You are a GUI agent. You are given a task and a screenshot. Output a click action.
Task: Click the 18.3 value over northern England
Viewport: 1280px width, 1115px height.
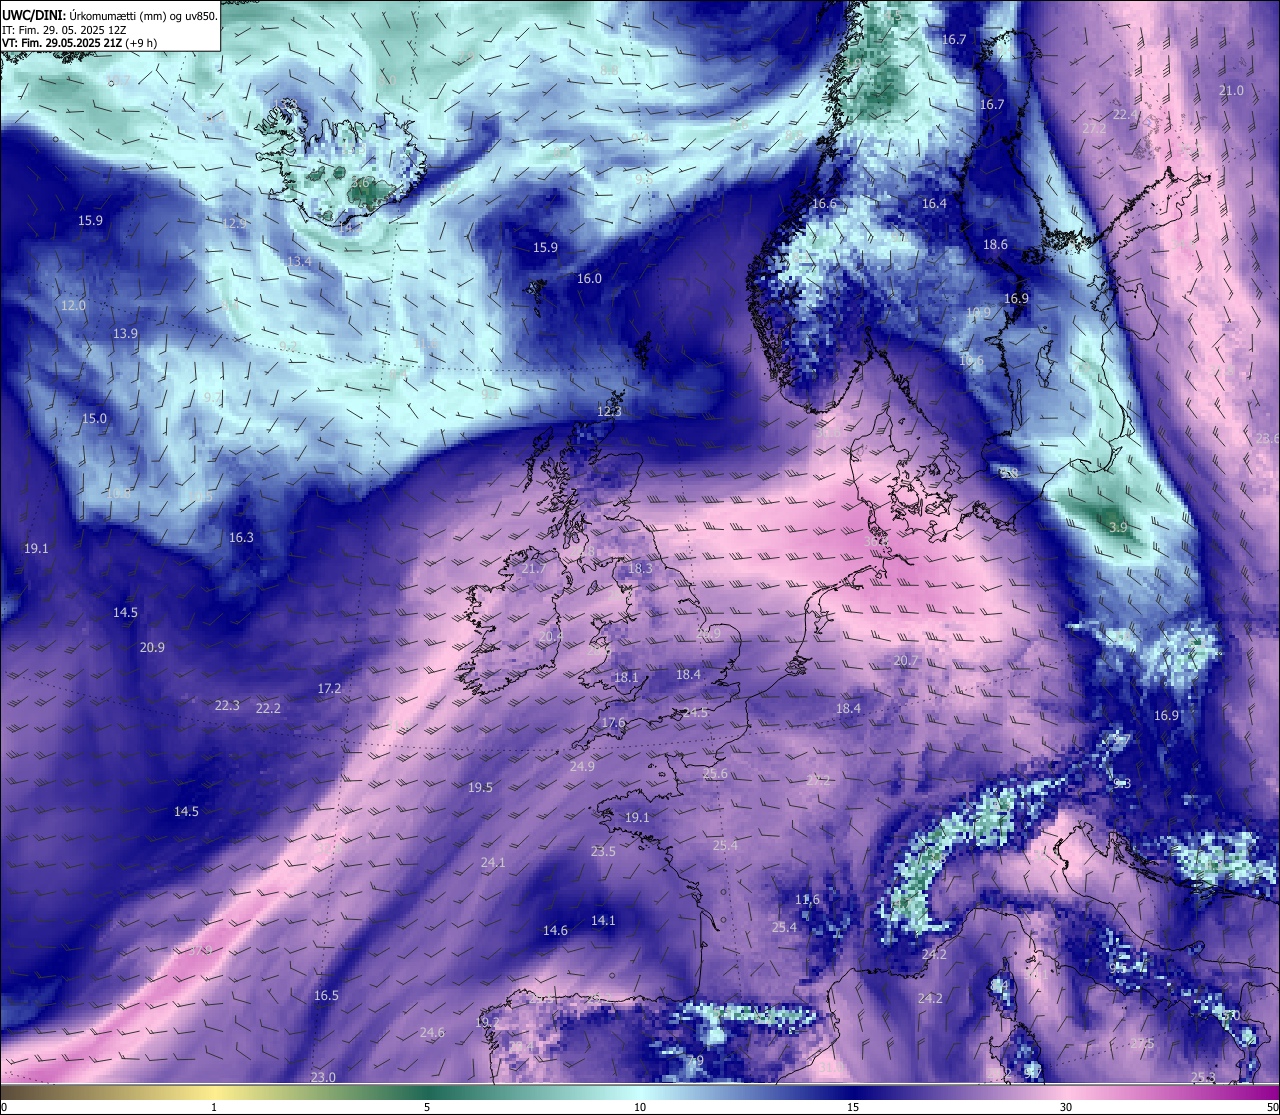(x=640, y=569)
